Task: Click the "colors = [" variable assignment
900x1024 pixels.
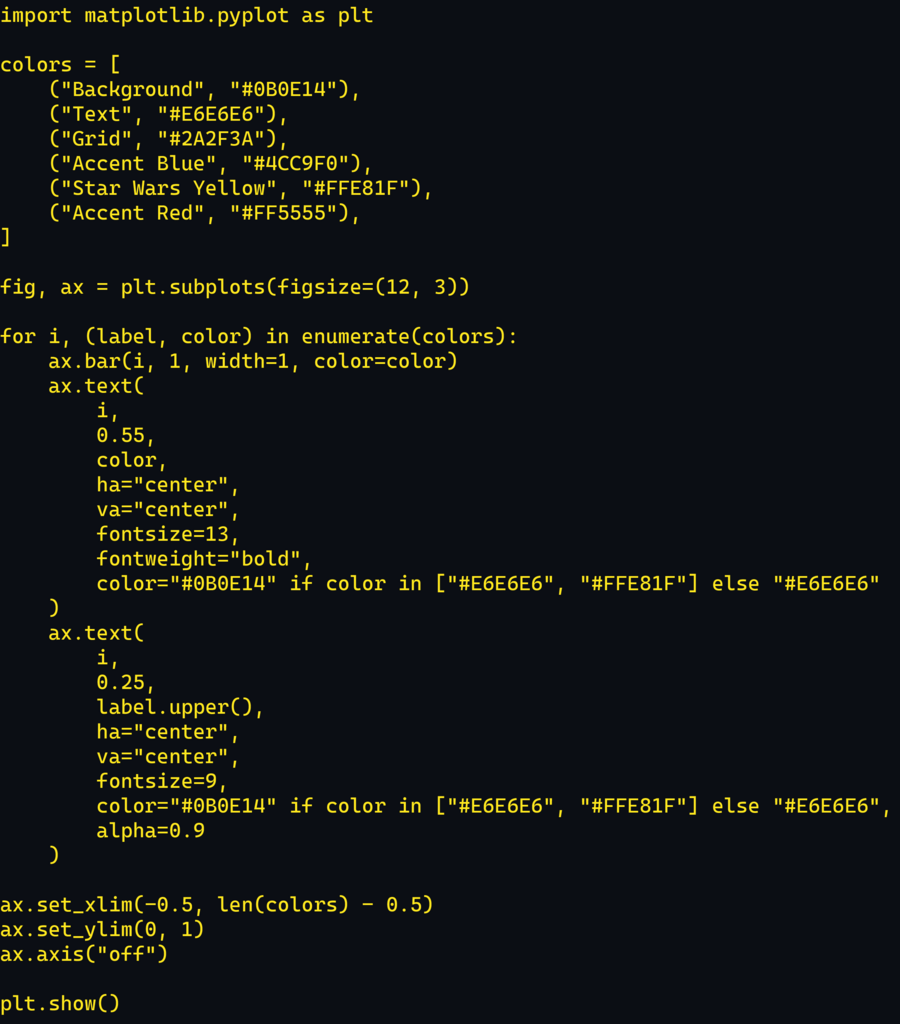Action: [60, 65]
